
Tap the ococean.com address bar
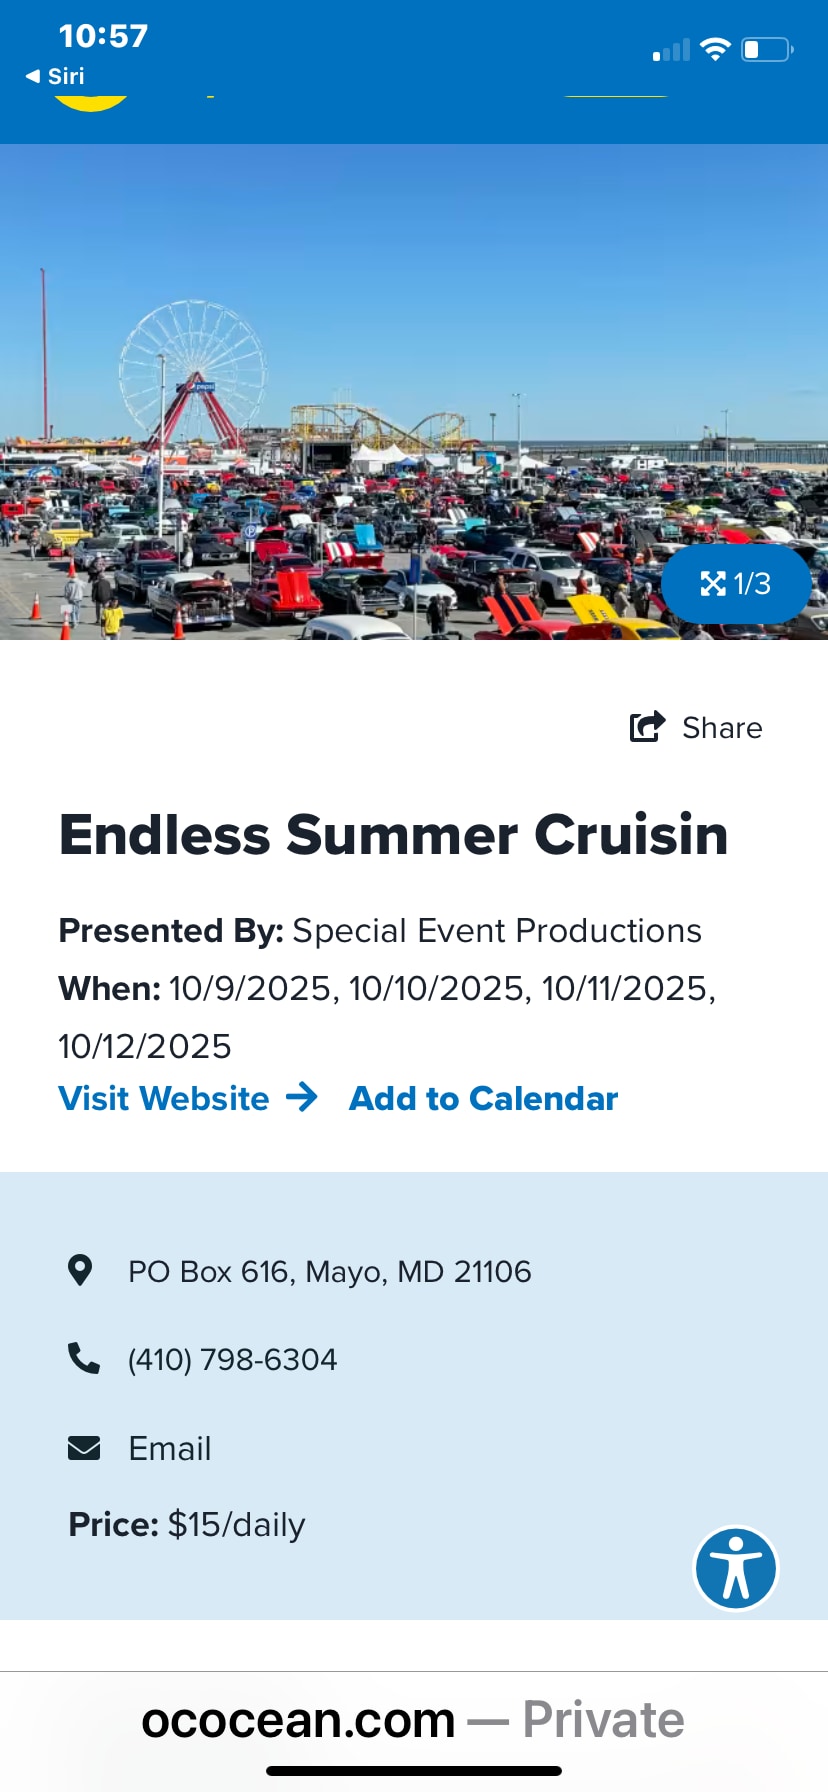(412, 1719)
